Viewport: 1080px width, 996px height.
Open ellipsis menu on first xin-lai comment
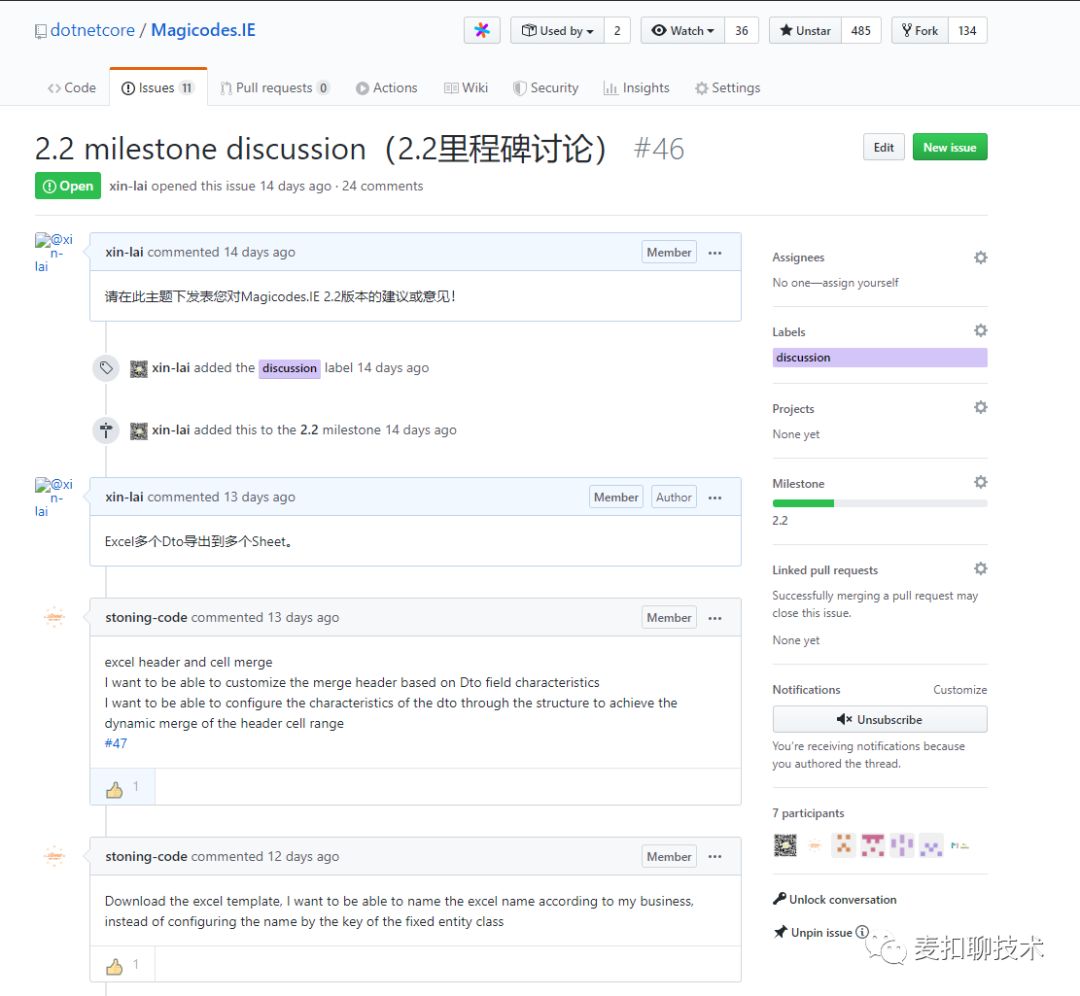pos(715,253)
